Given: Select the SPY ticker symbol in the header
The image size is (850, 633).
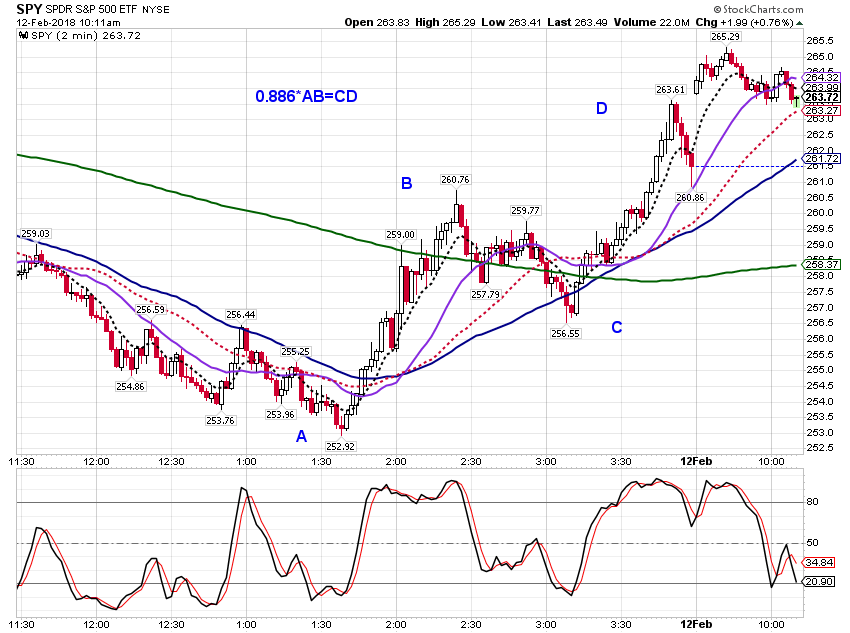Looking at the screenshot, I should (x=29, y=9).
